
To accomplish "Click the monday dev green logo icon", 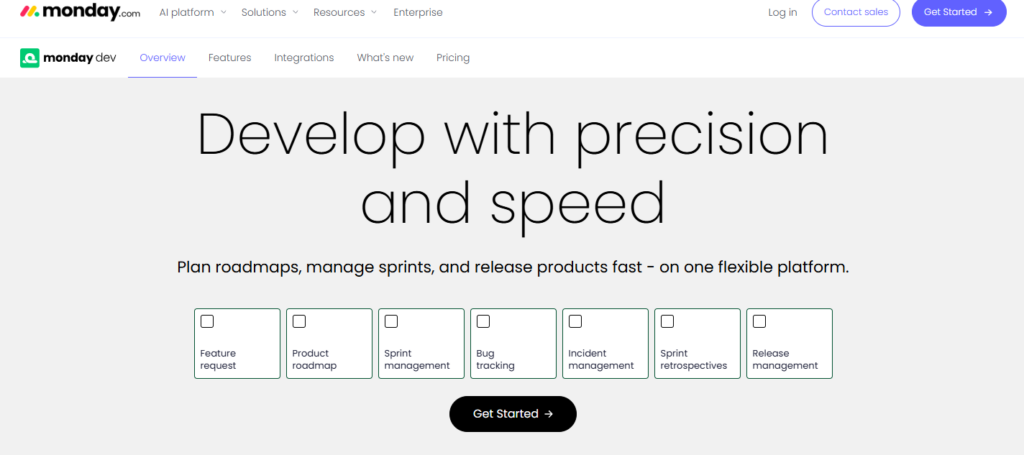I will (29, 57).
